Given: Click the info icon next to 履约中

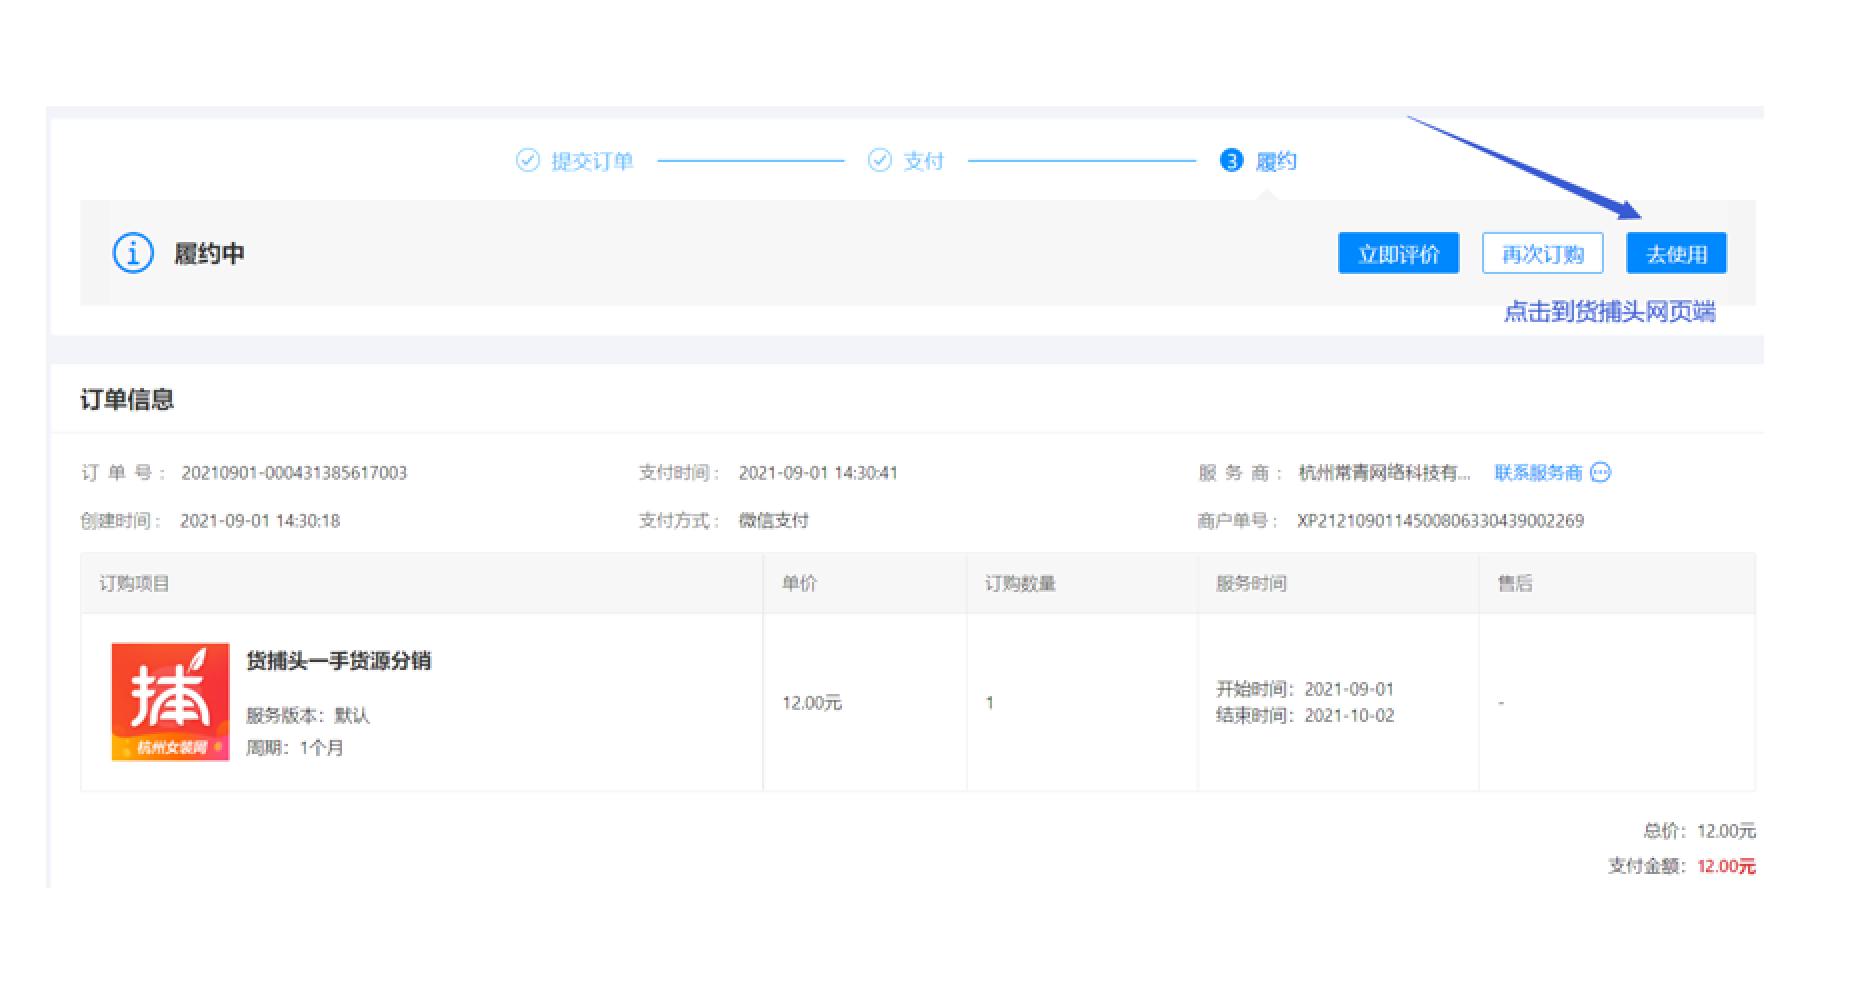Looking at the screenshot, I should [133, 254].
